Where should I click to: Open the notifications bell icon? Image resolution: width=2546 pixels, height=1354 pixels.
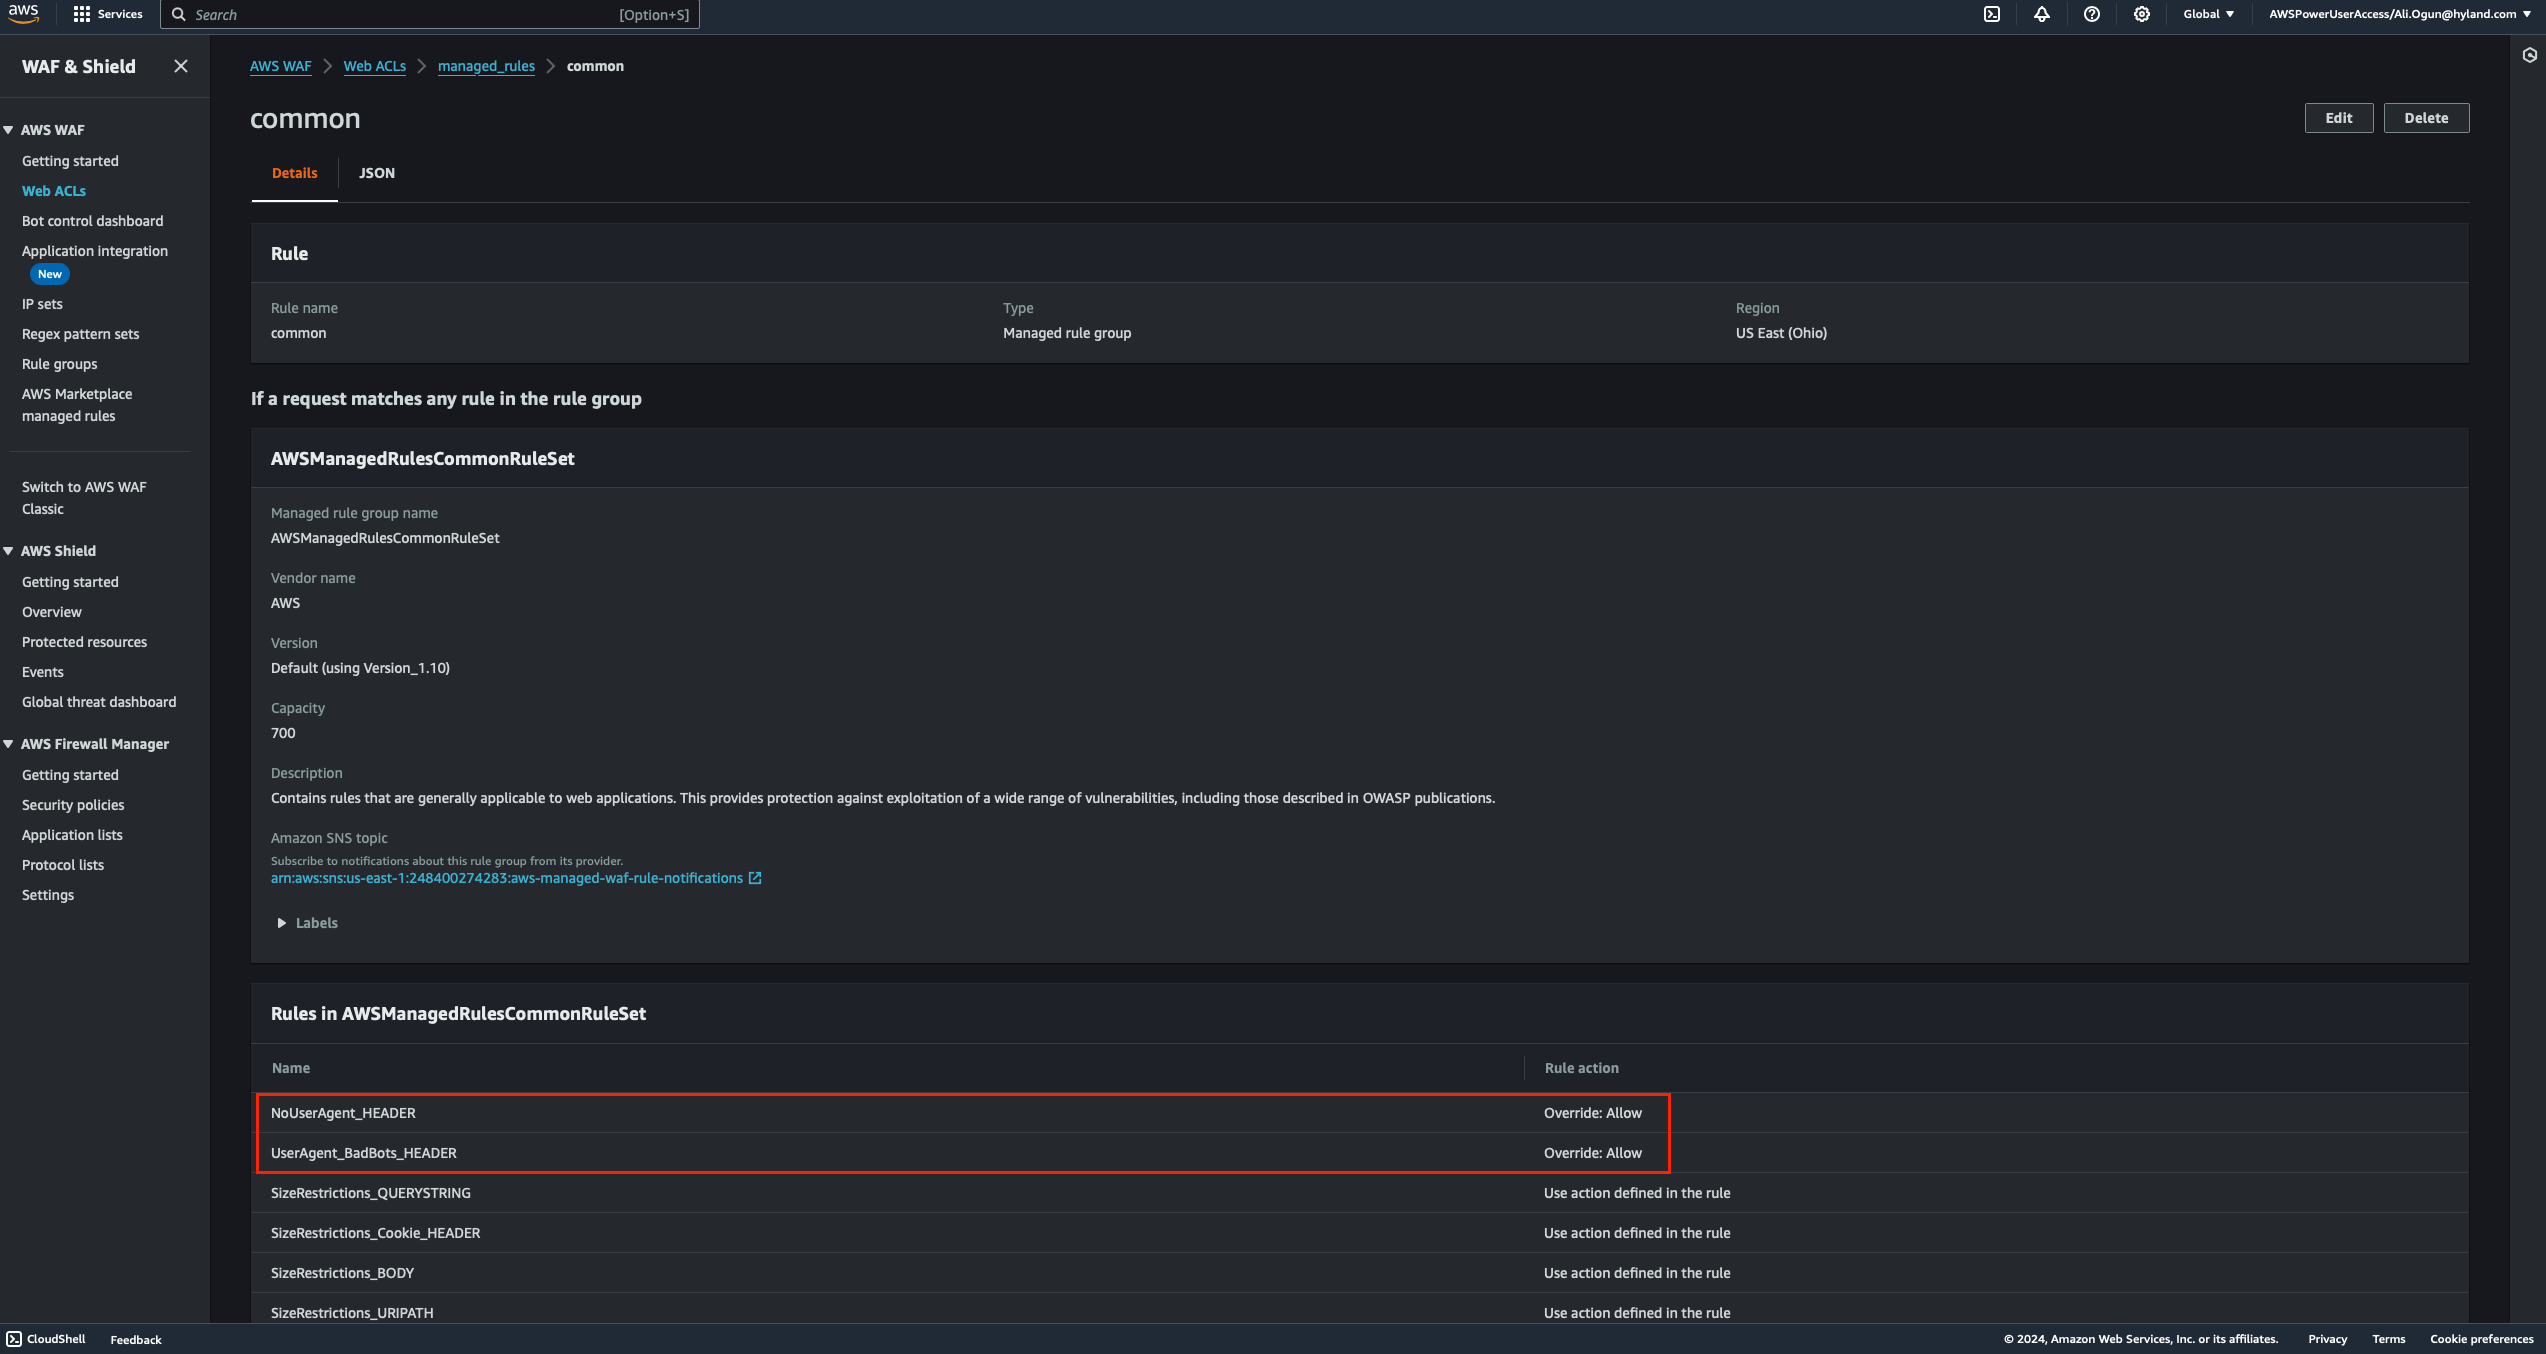tap(2042, 14)
